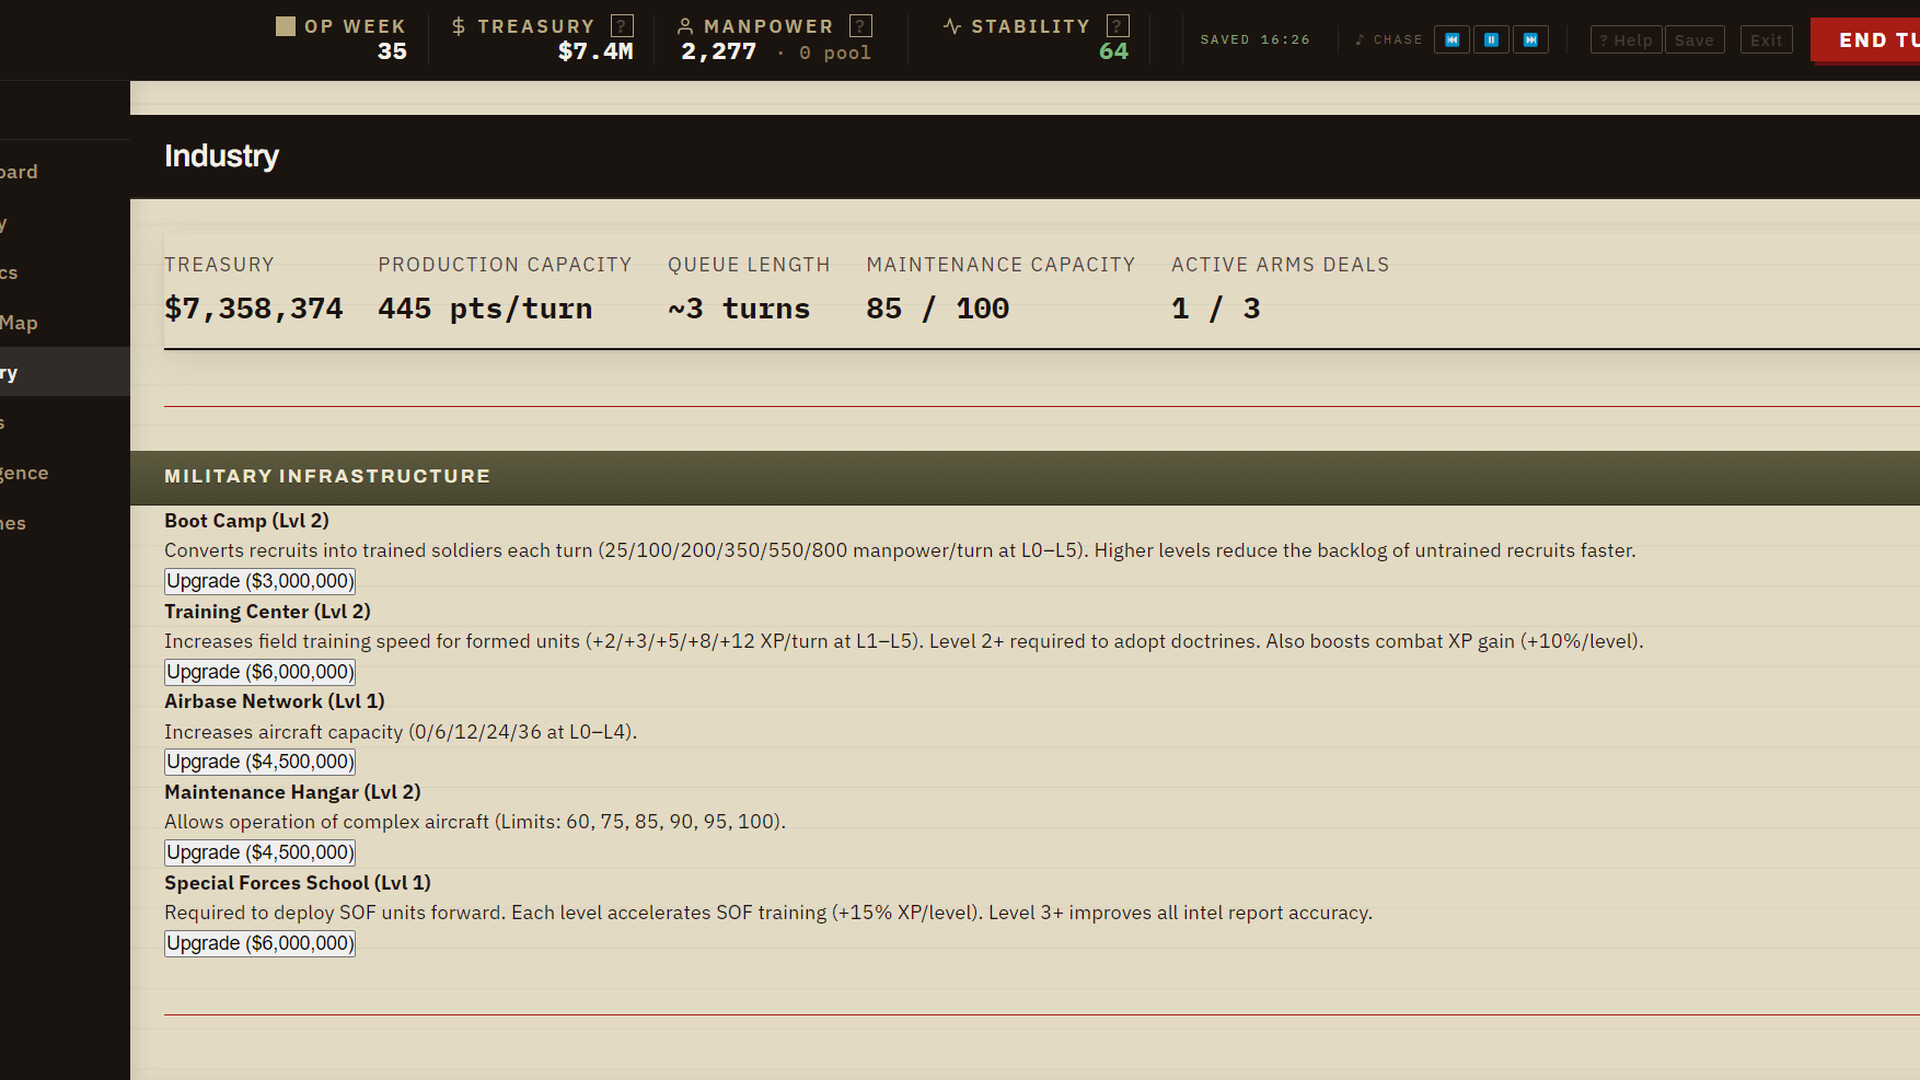Viewport: 1920px width, 1080px height.
Task: Click the music note CHASE label
Action: [x=1389, y=40]
